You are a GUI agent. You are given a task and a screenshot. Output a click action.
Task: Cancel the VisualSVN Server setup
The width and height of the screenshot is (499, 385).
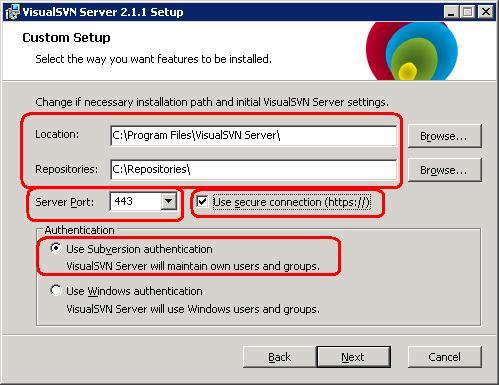[x=445, y=357]
